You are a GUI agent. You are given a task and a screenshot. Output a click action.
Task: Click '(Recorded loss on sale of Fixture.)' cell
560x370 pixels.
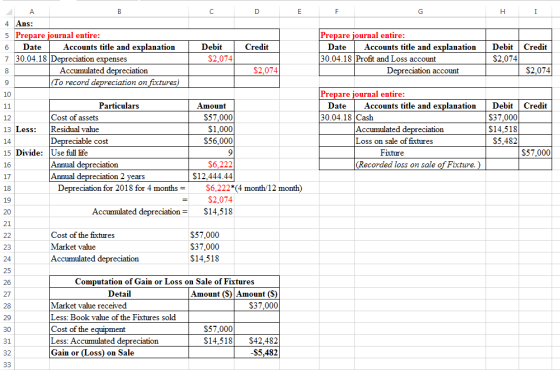(x=420, y=165)
